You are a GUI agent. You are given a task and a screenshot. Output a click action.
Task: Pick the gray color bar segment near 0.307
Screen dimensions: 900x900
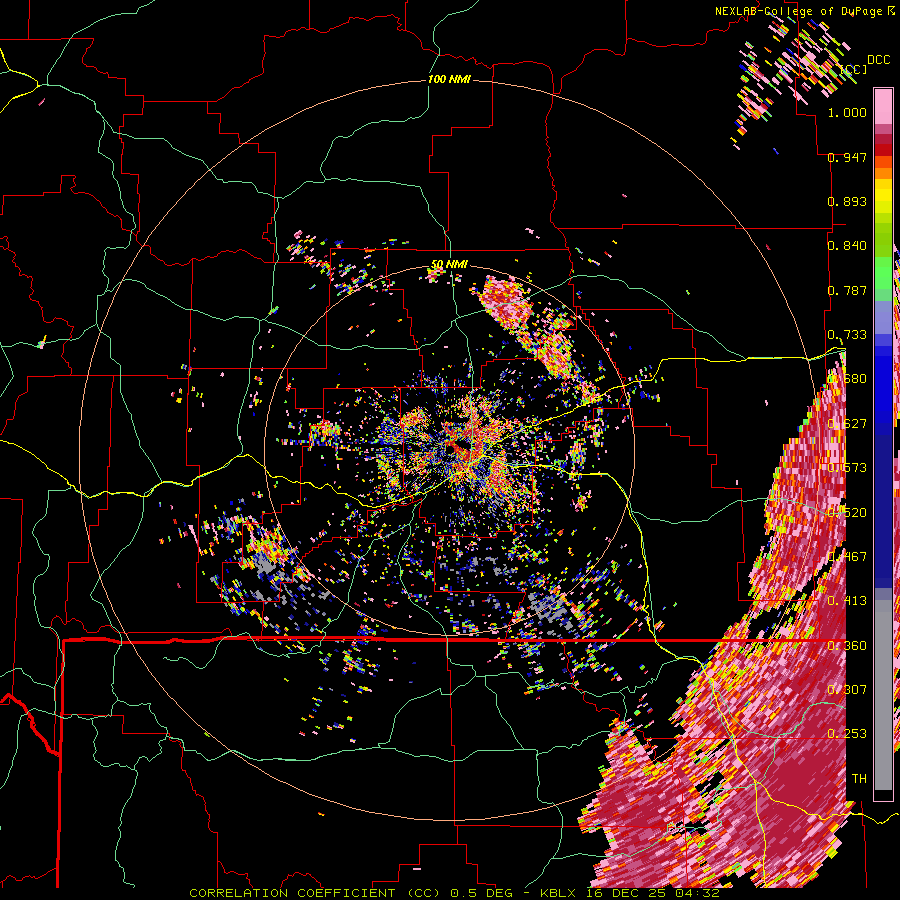(883, 695)
